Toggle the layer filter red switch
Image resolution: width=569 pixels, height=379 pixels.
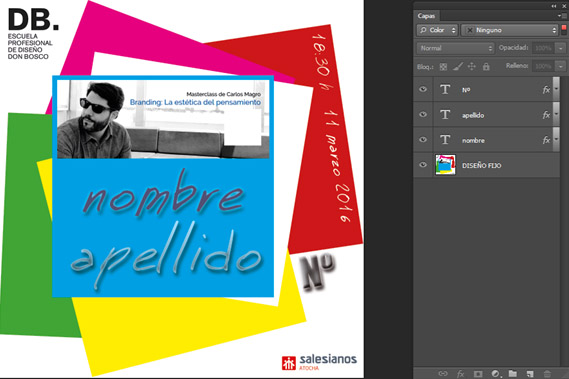[x=564, y=30]
